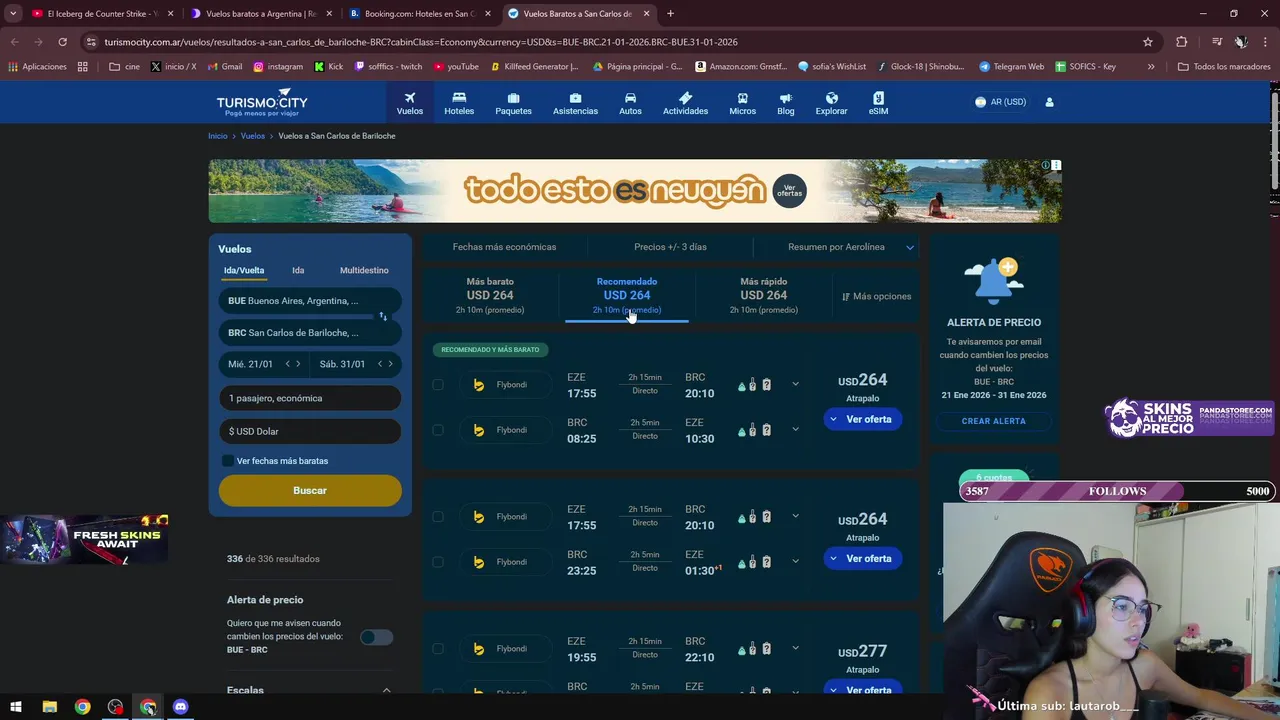Tick the checkbox for the 19:55 EZE flight

[x=438, y=649]
